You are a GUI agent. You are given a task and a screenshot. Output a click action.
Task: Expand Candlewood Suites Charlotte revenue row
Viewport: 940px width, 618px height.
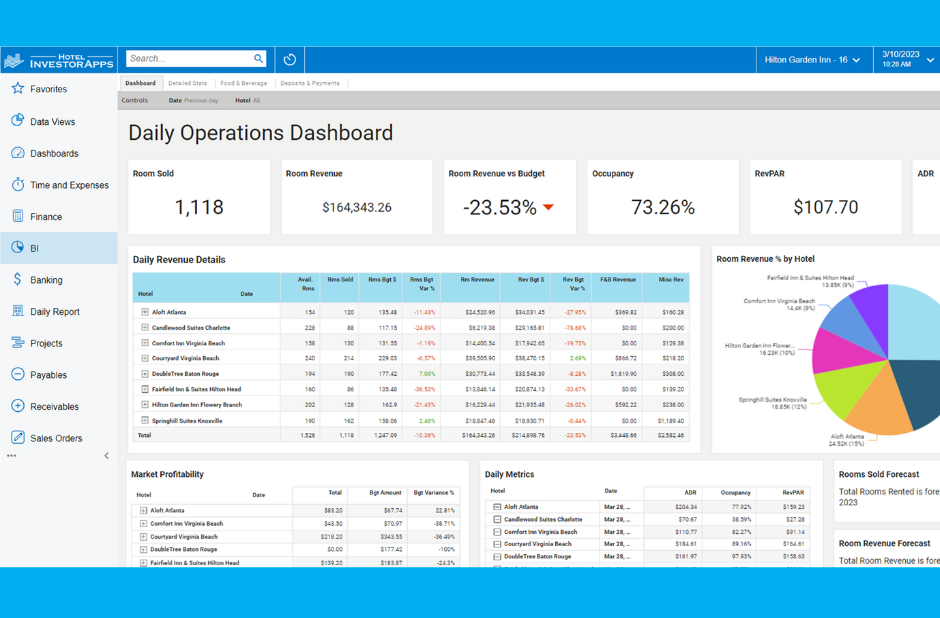tap(144, 327)
